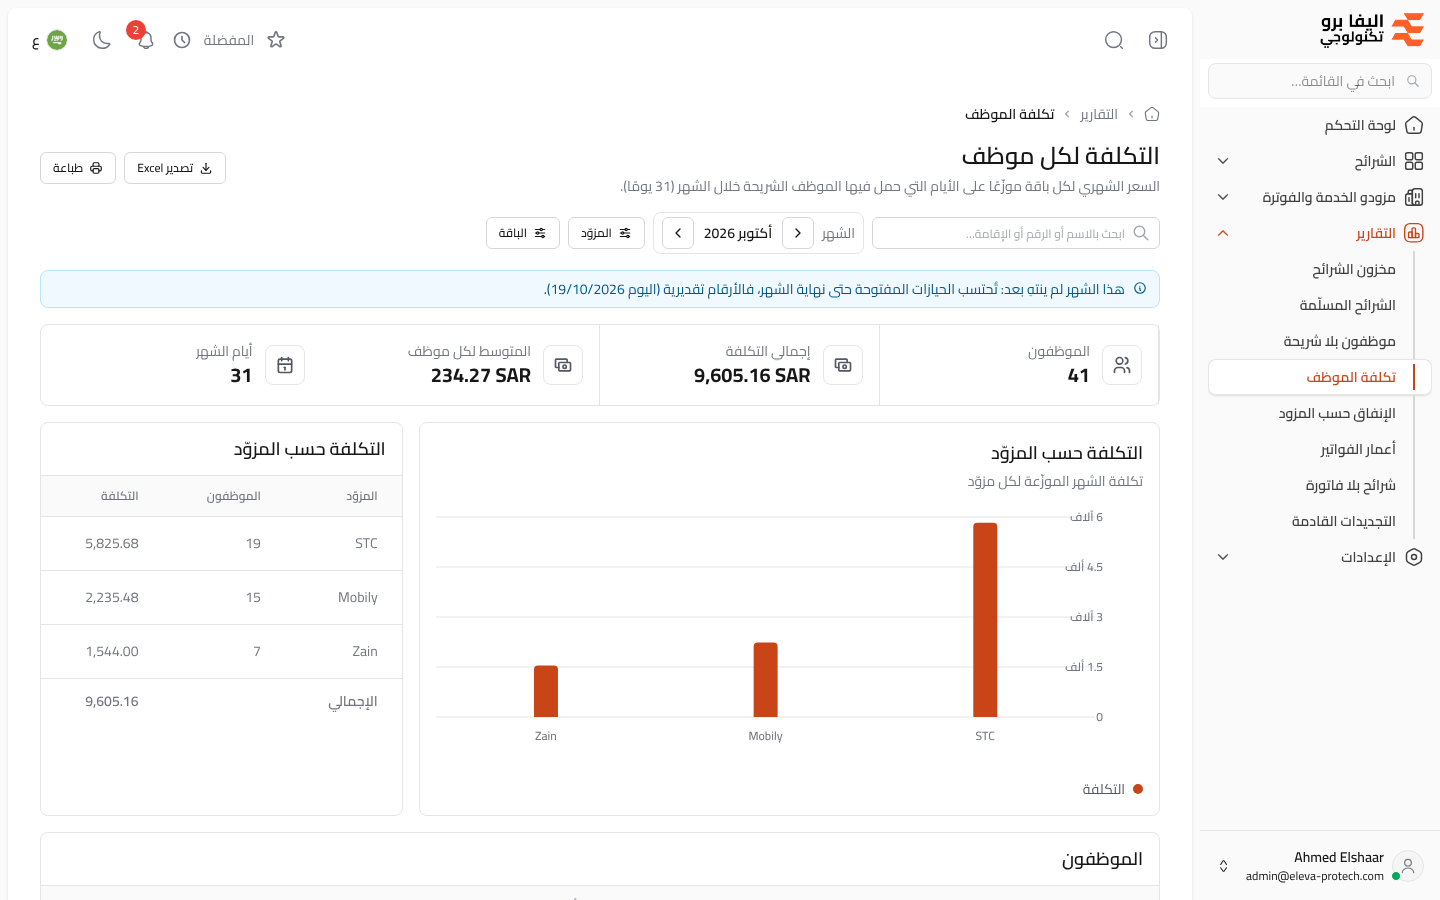Viewport: 1440px width, 900px height.
Task: Go to the previous month arrow
Action: 798,233
